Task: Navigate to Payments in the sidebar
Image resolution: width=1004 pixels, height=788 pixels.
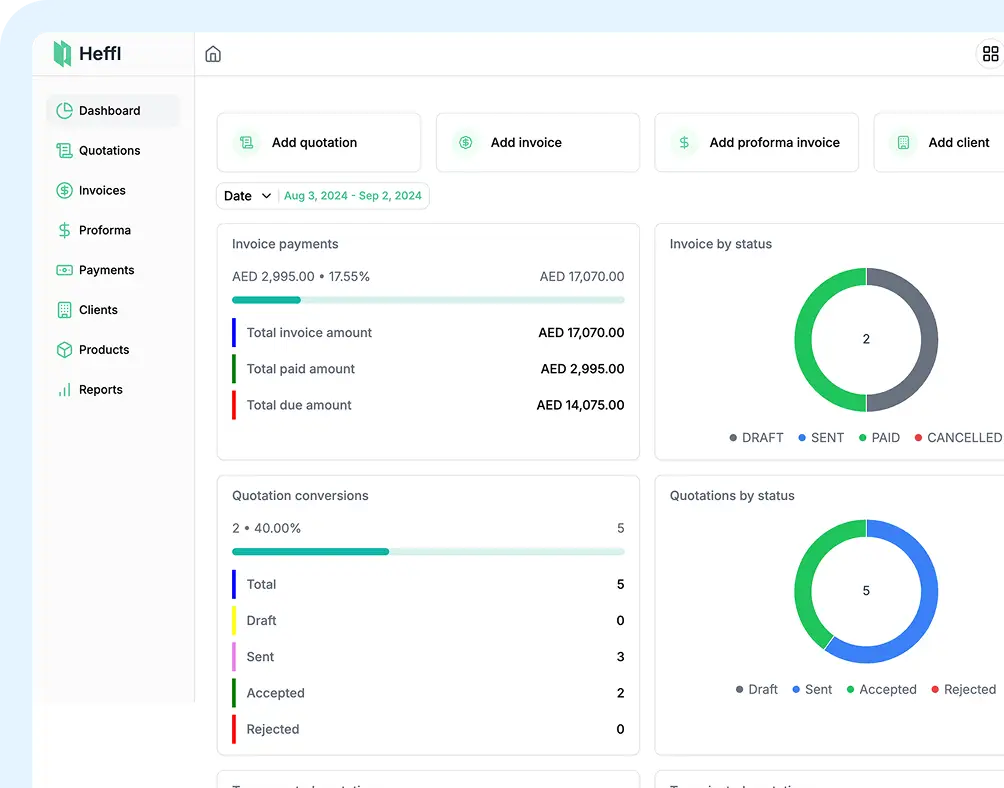Action: [113, 270]
